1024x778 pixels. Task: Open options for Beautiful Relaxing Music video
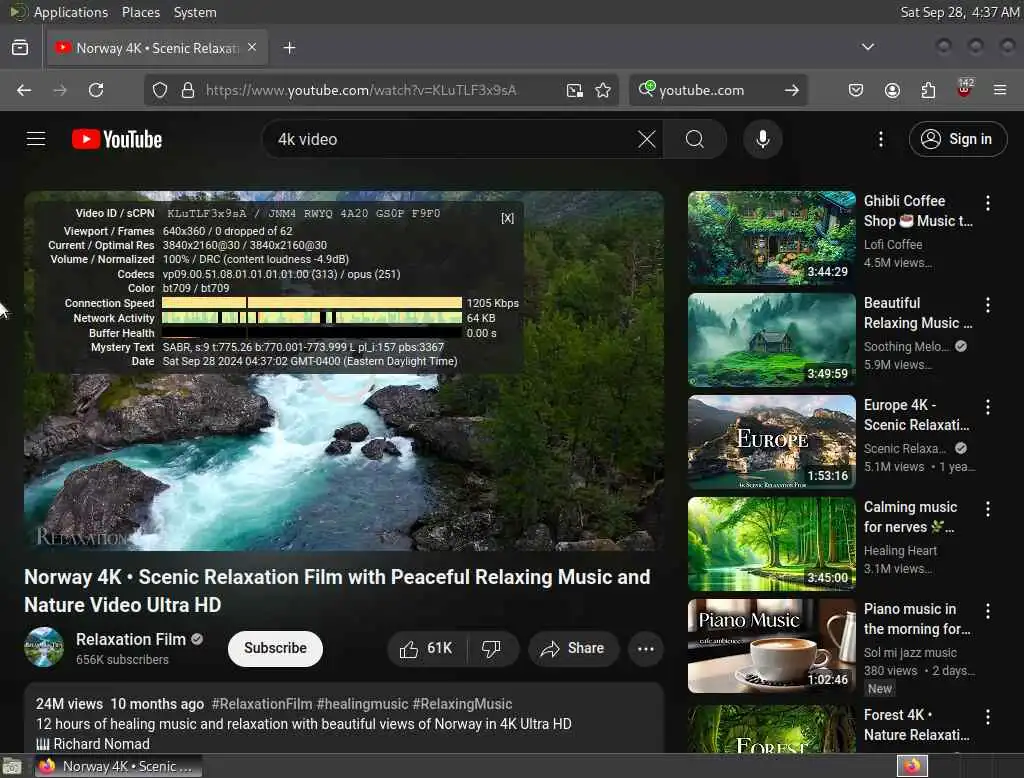[987, 305]
